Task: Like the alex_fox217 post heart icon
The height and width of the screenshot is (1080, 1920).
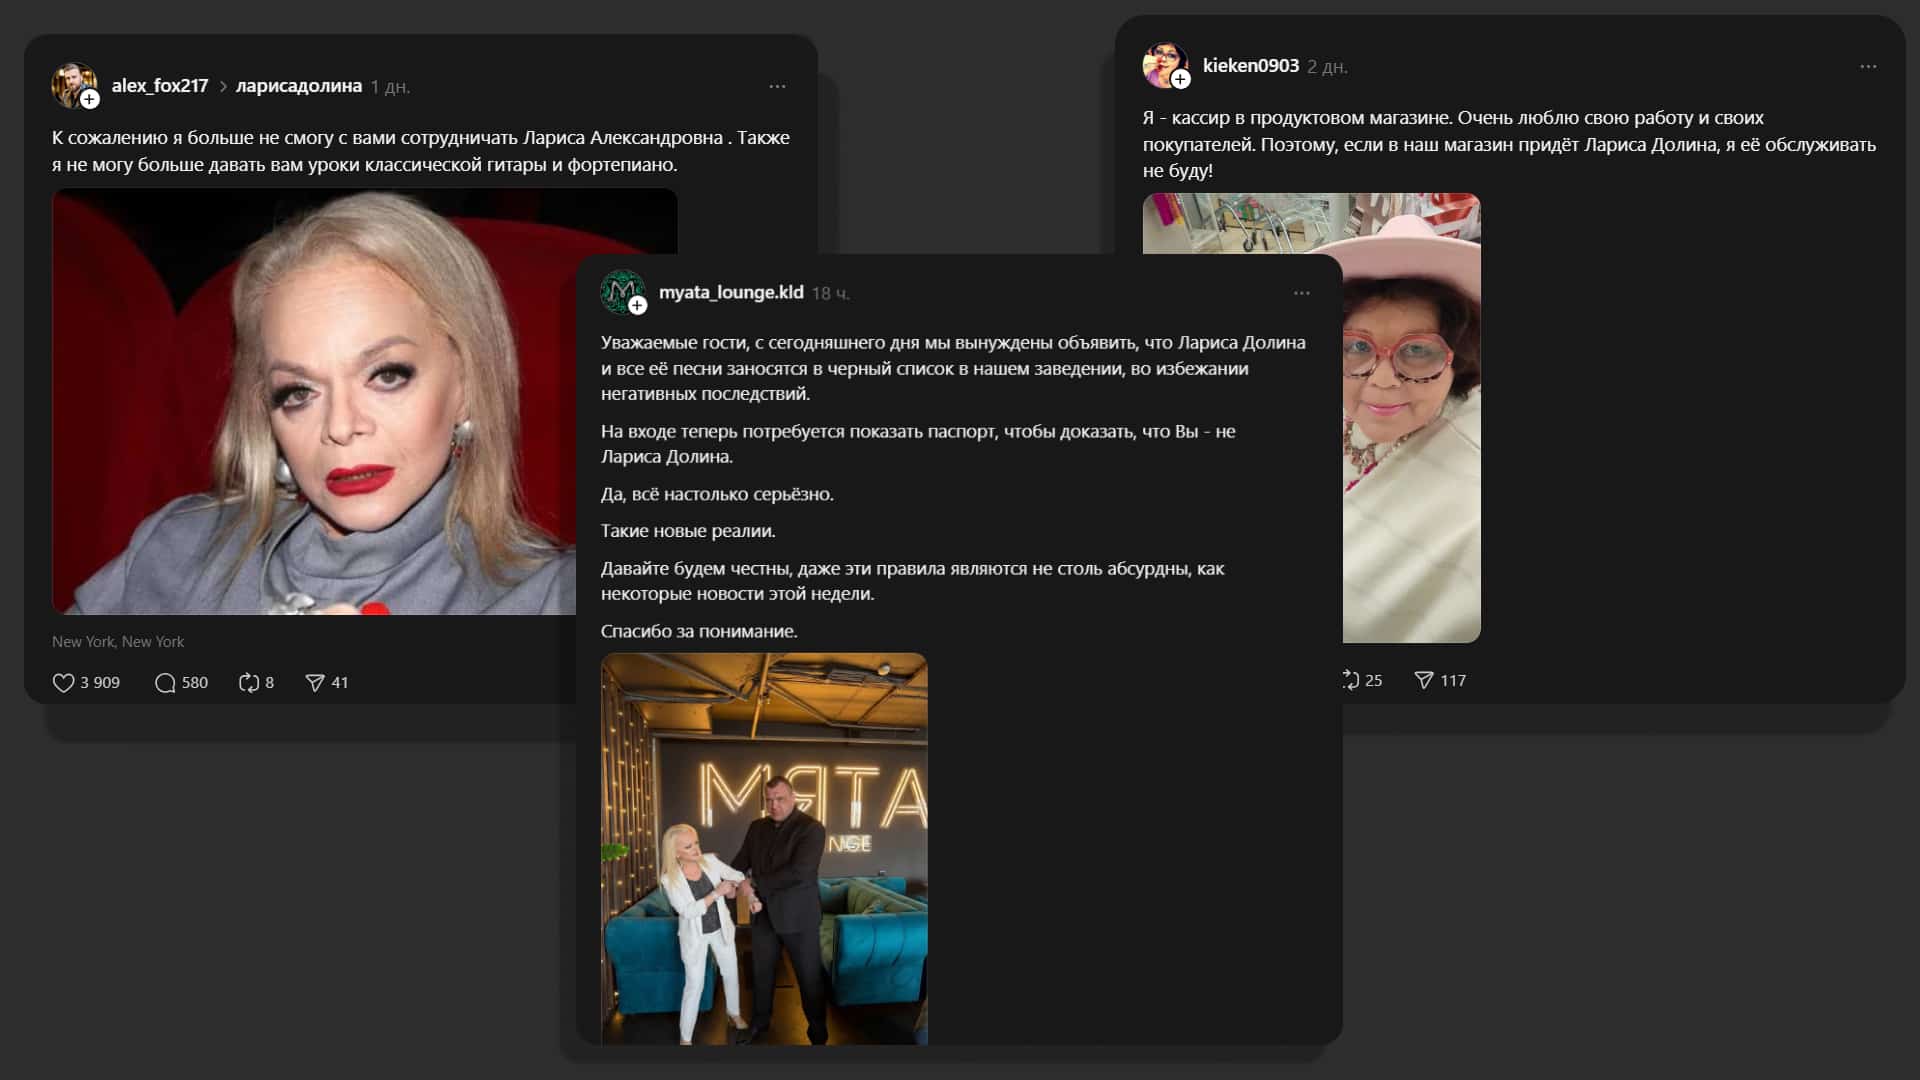Action: tap(64, 683)
